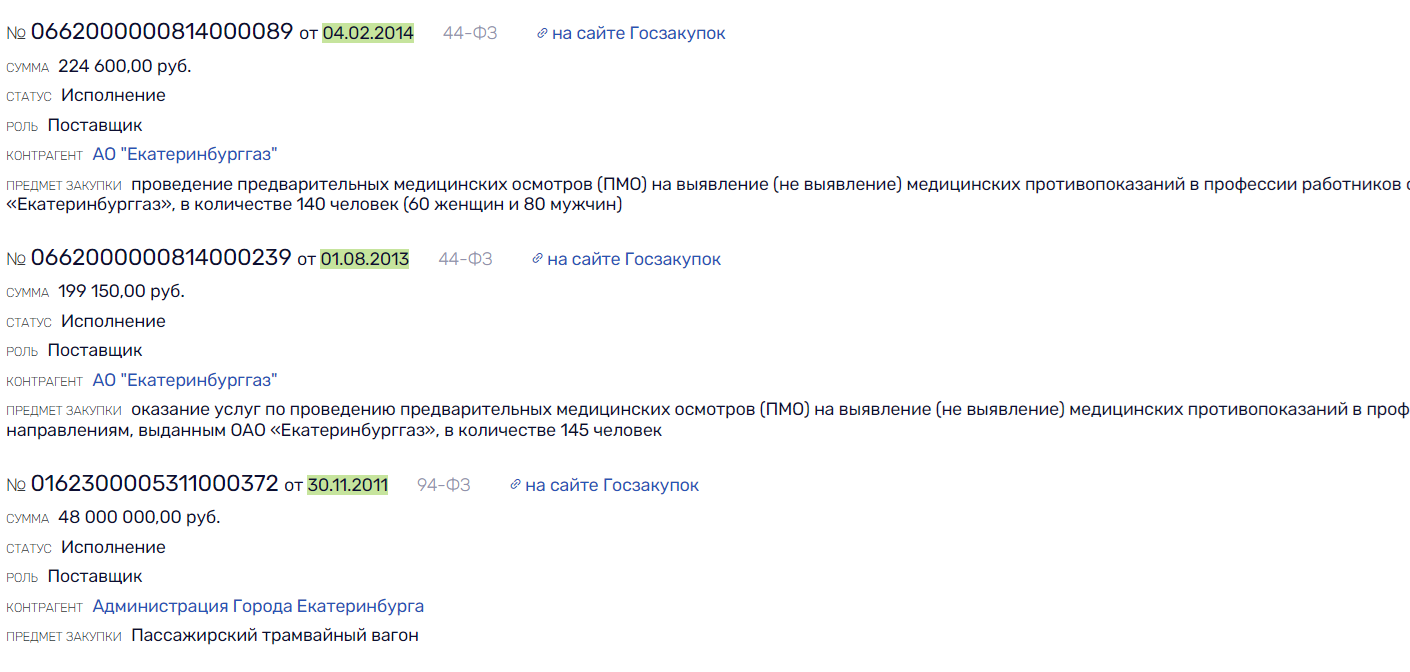
Task: Click link icon beside contract 0662000000814000089
Action: pyautogui.click(x=542, y=34)
